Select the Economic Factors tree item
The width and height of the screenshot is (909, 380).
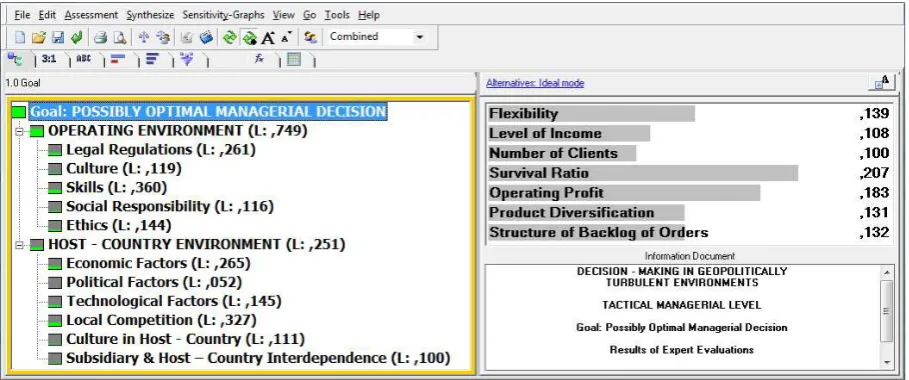[x=158, y=263]
